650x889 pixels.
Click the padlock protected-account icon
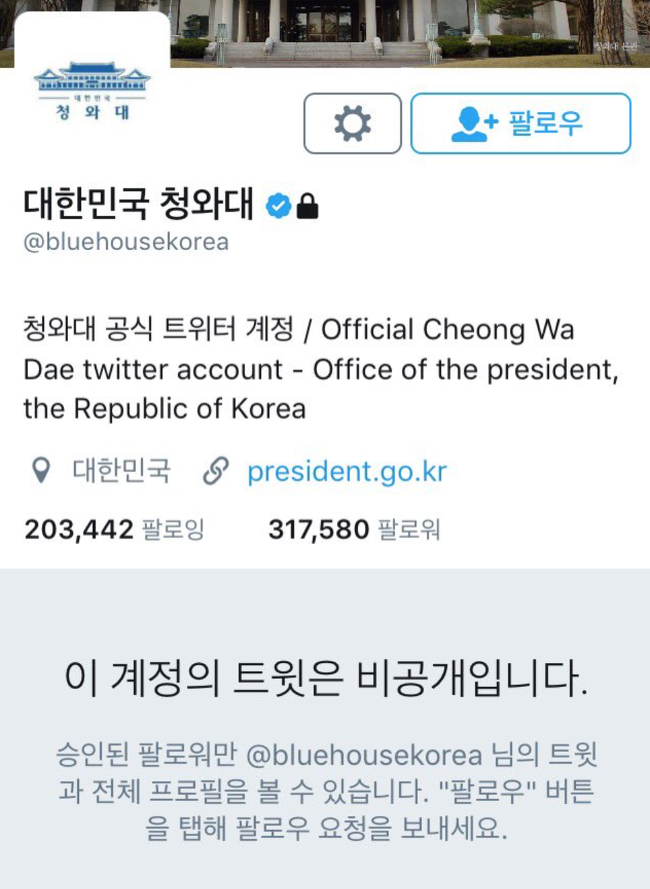click(x=307, y=205)
